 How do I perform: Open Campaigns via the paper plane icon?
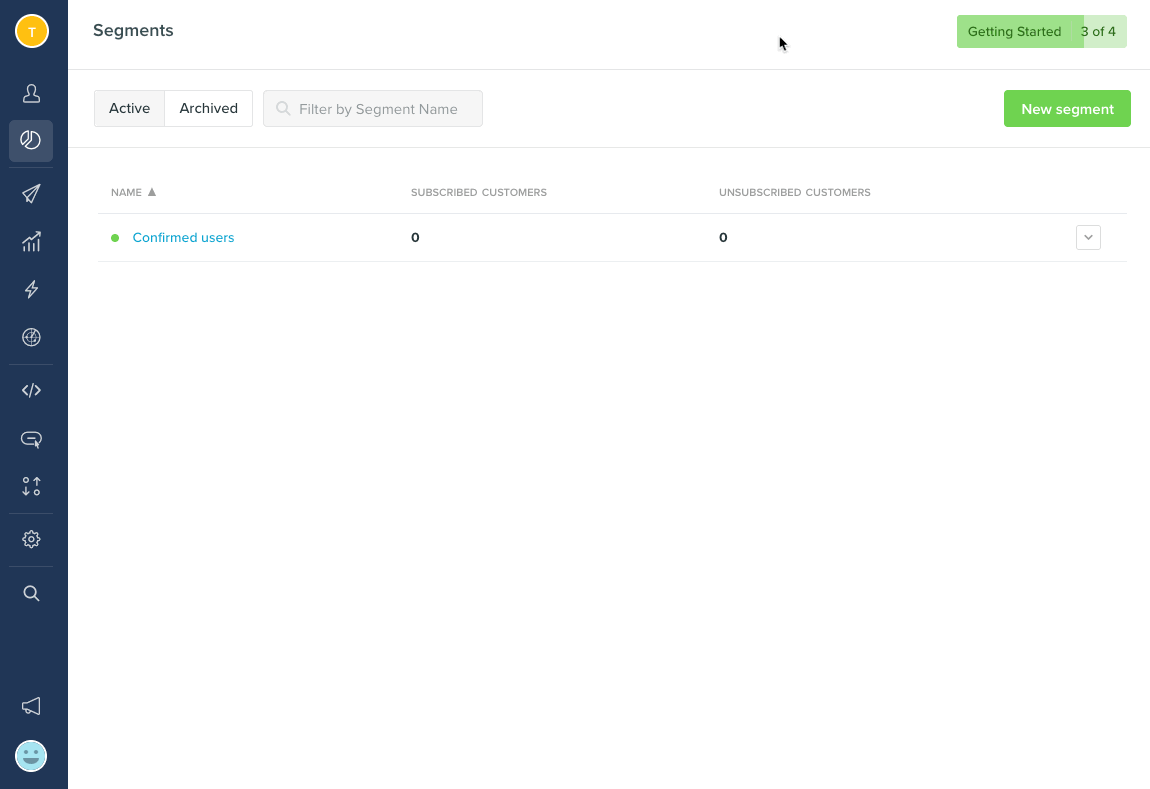[31, 193]
